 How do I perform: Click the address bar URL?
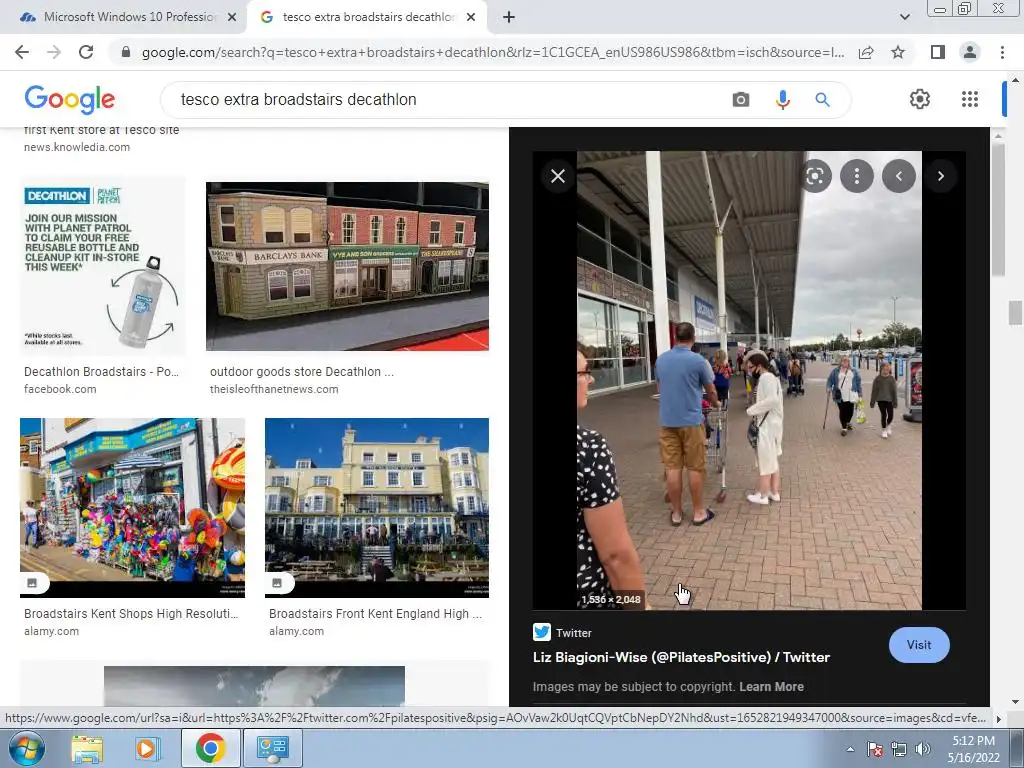pyautogui.click(x=492, y=52)
